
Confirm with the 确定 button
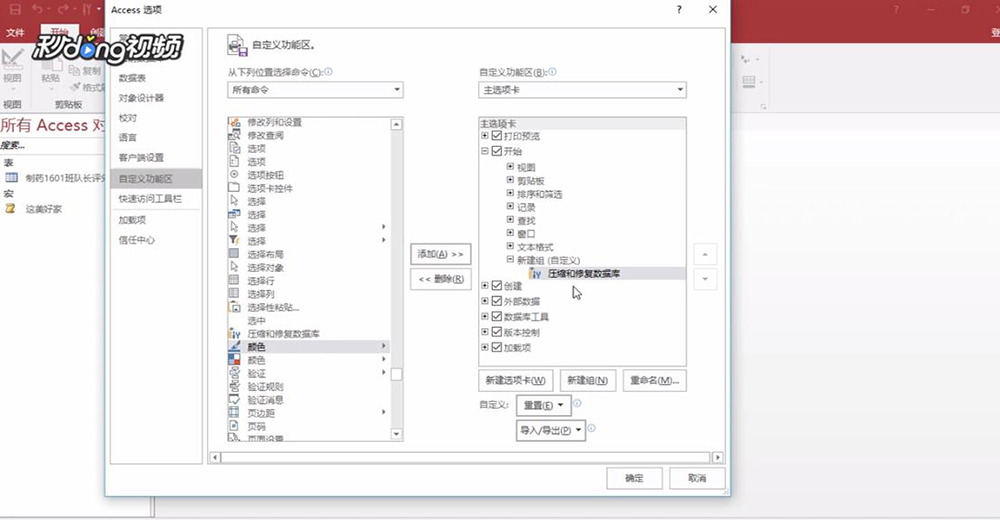coord(634,478)
